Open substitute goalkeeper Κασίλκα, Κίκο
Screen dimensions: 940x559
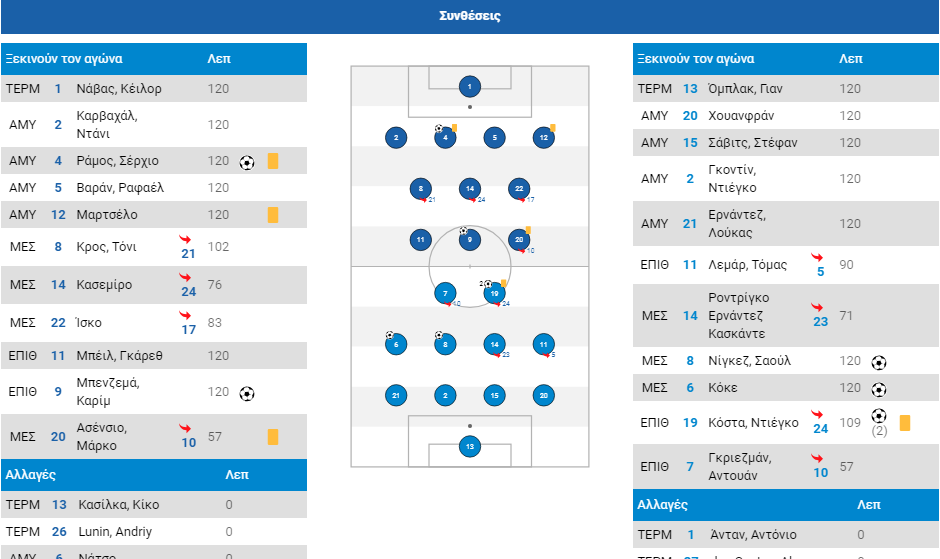119,504
